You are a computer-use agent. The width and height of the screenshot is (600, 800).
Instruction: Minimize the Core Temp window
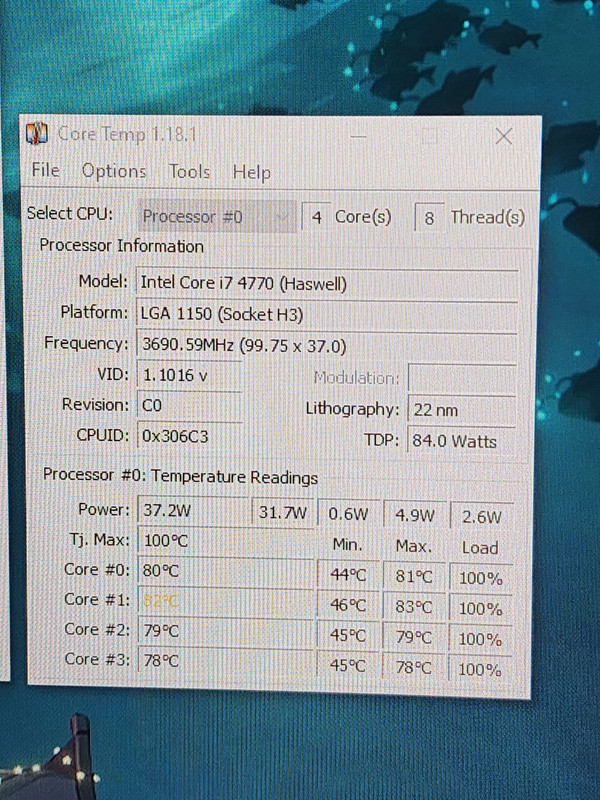pos(358,136)
